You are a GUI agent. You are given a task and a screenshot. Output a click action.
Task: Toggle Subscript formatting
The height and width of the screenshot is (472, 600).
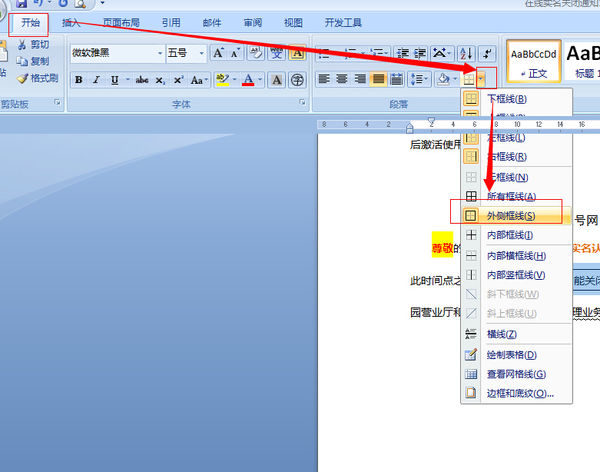coord(160,80)
